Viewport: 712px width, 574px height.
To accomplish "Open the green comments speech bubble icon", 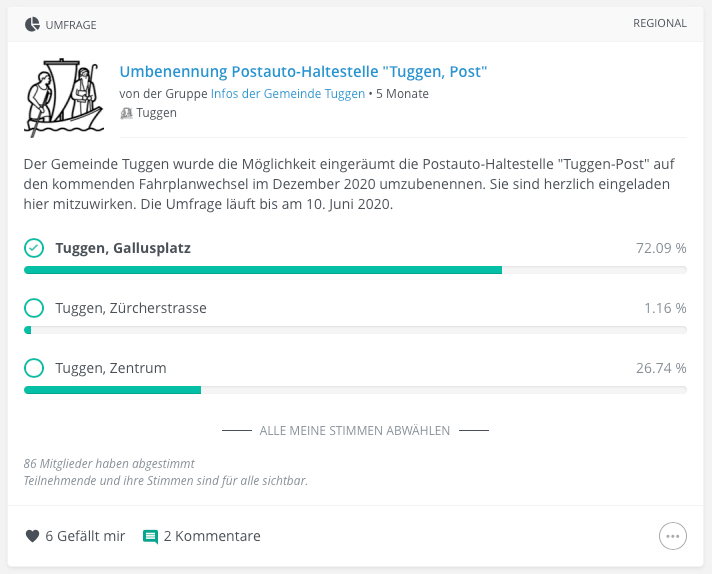I will click(150, 536).
